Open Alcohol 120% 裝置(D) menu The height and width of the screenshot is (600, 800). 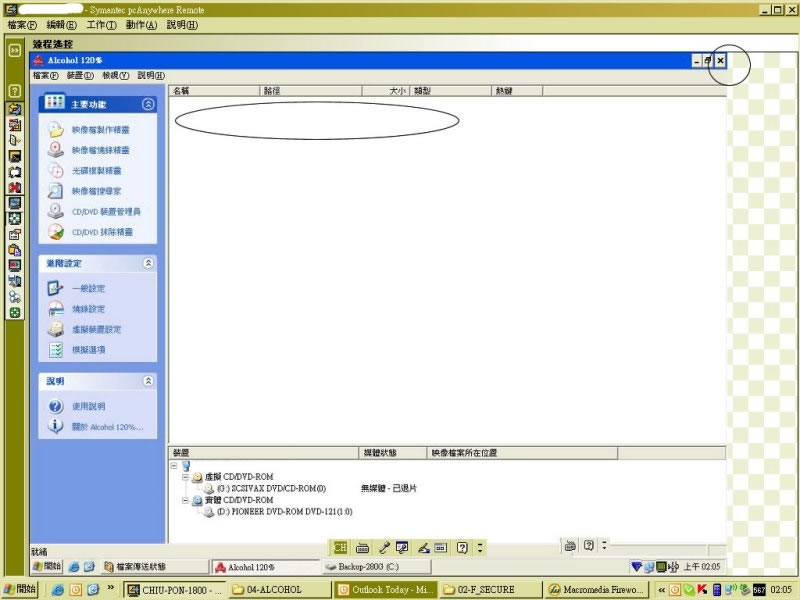tap(80, 76)
